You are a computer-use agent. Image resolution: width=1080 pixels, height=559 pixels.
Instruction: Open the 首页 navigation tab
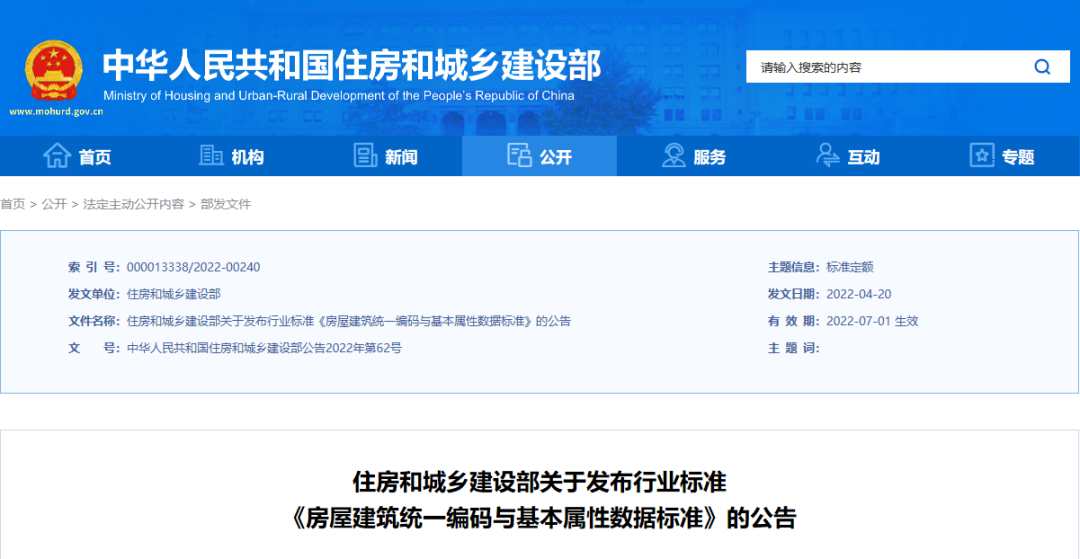(94, 157)
